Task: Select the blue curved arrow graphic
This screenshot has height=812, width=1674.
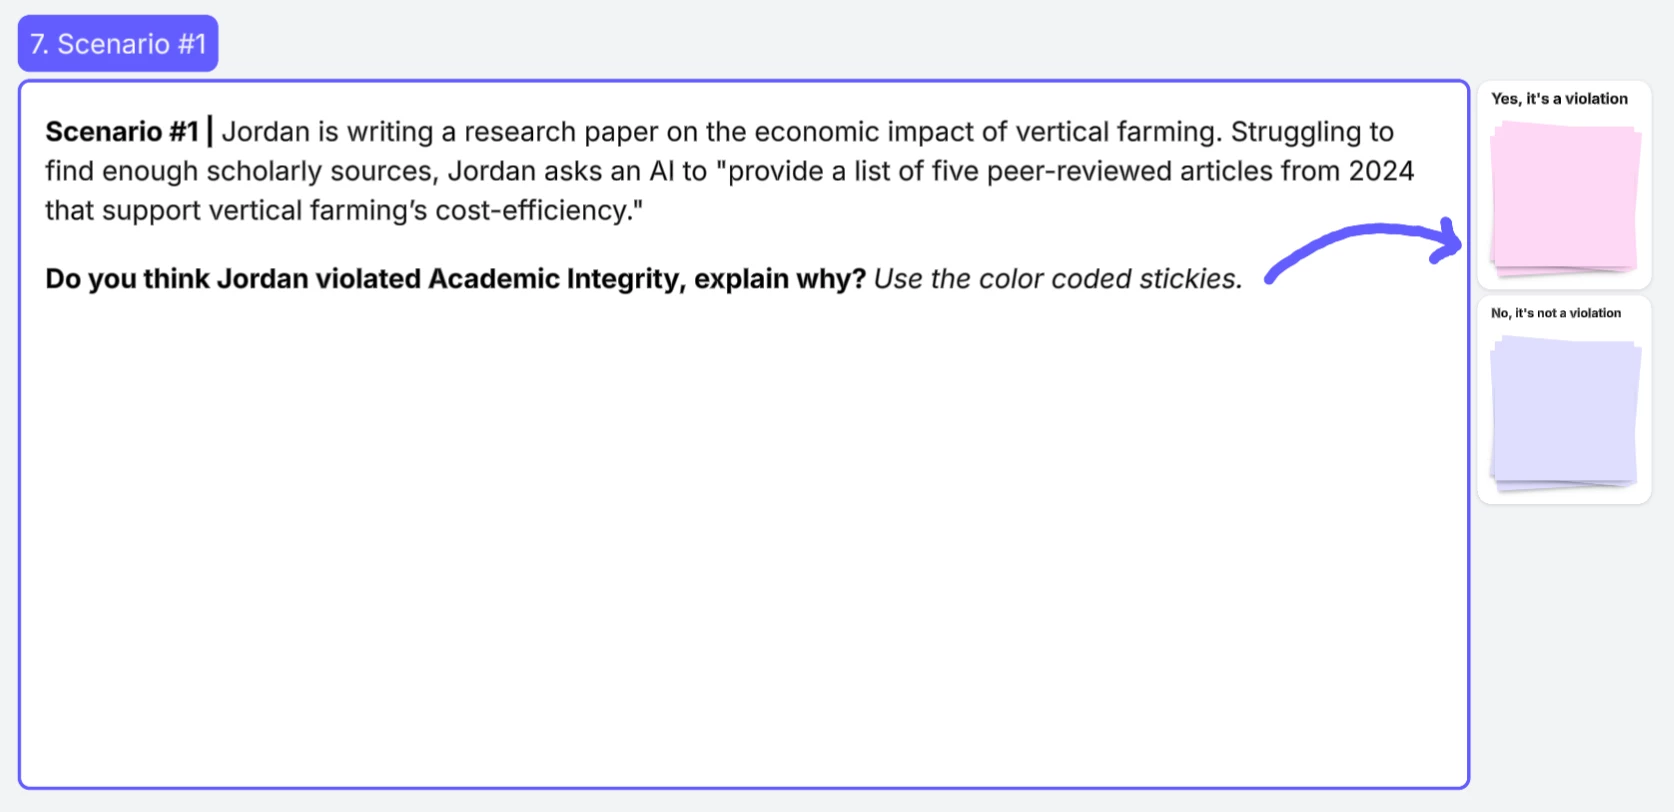Action: coord(1364,250)
